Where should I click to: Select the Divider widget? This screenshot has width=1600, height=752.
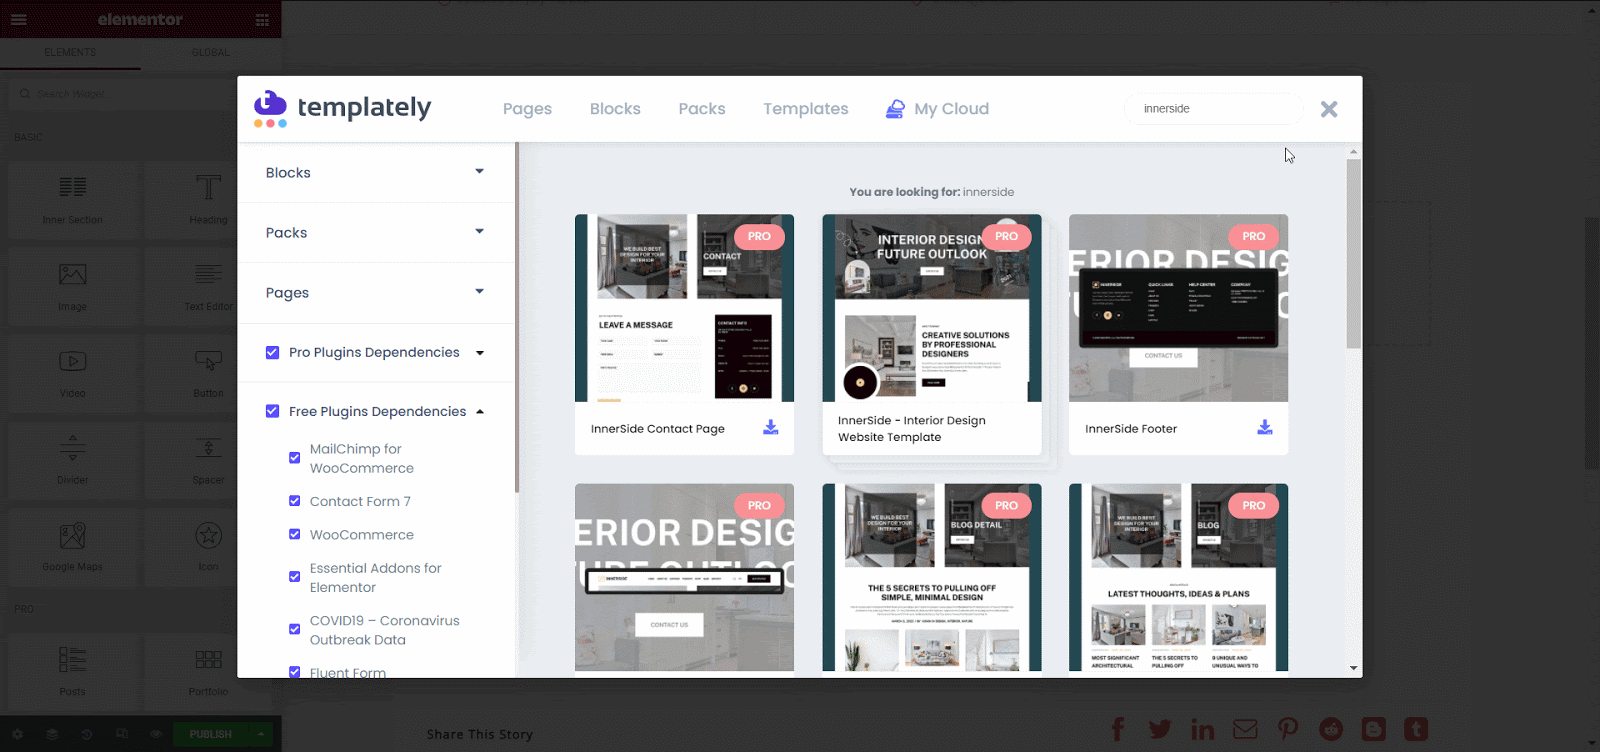72,460
